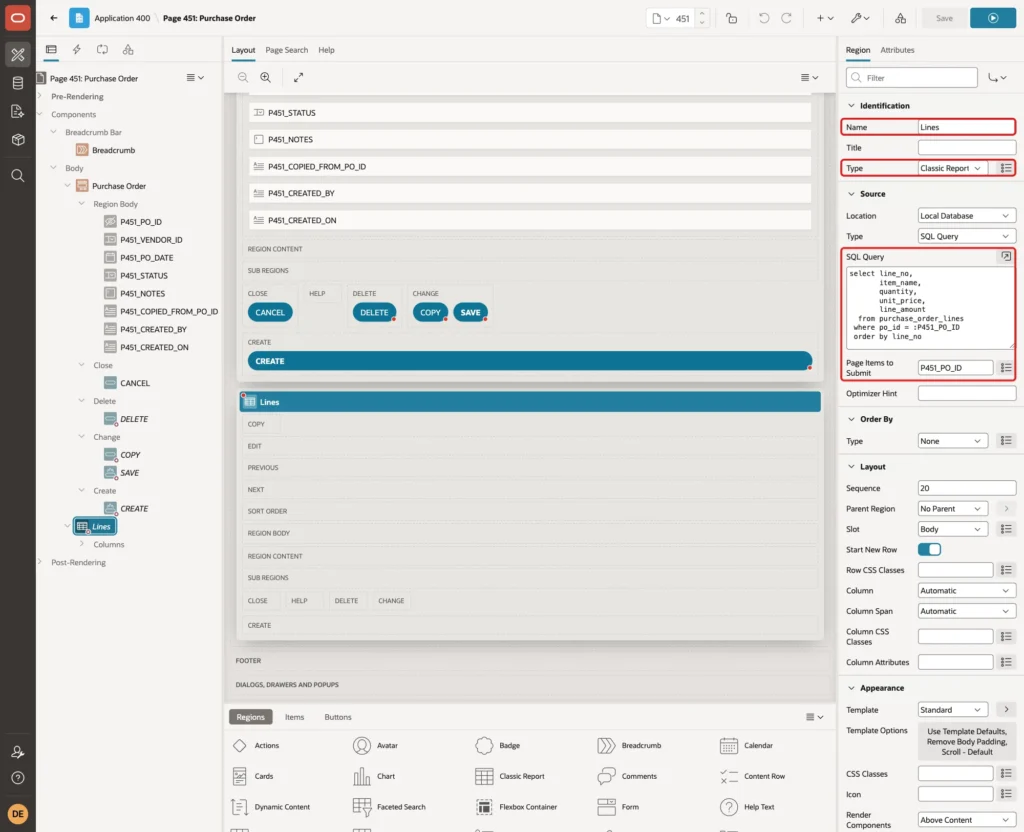Open the Help tab in center pane

tap(327, 50)
